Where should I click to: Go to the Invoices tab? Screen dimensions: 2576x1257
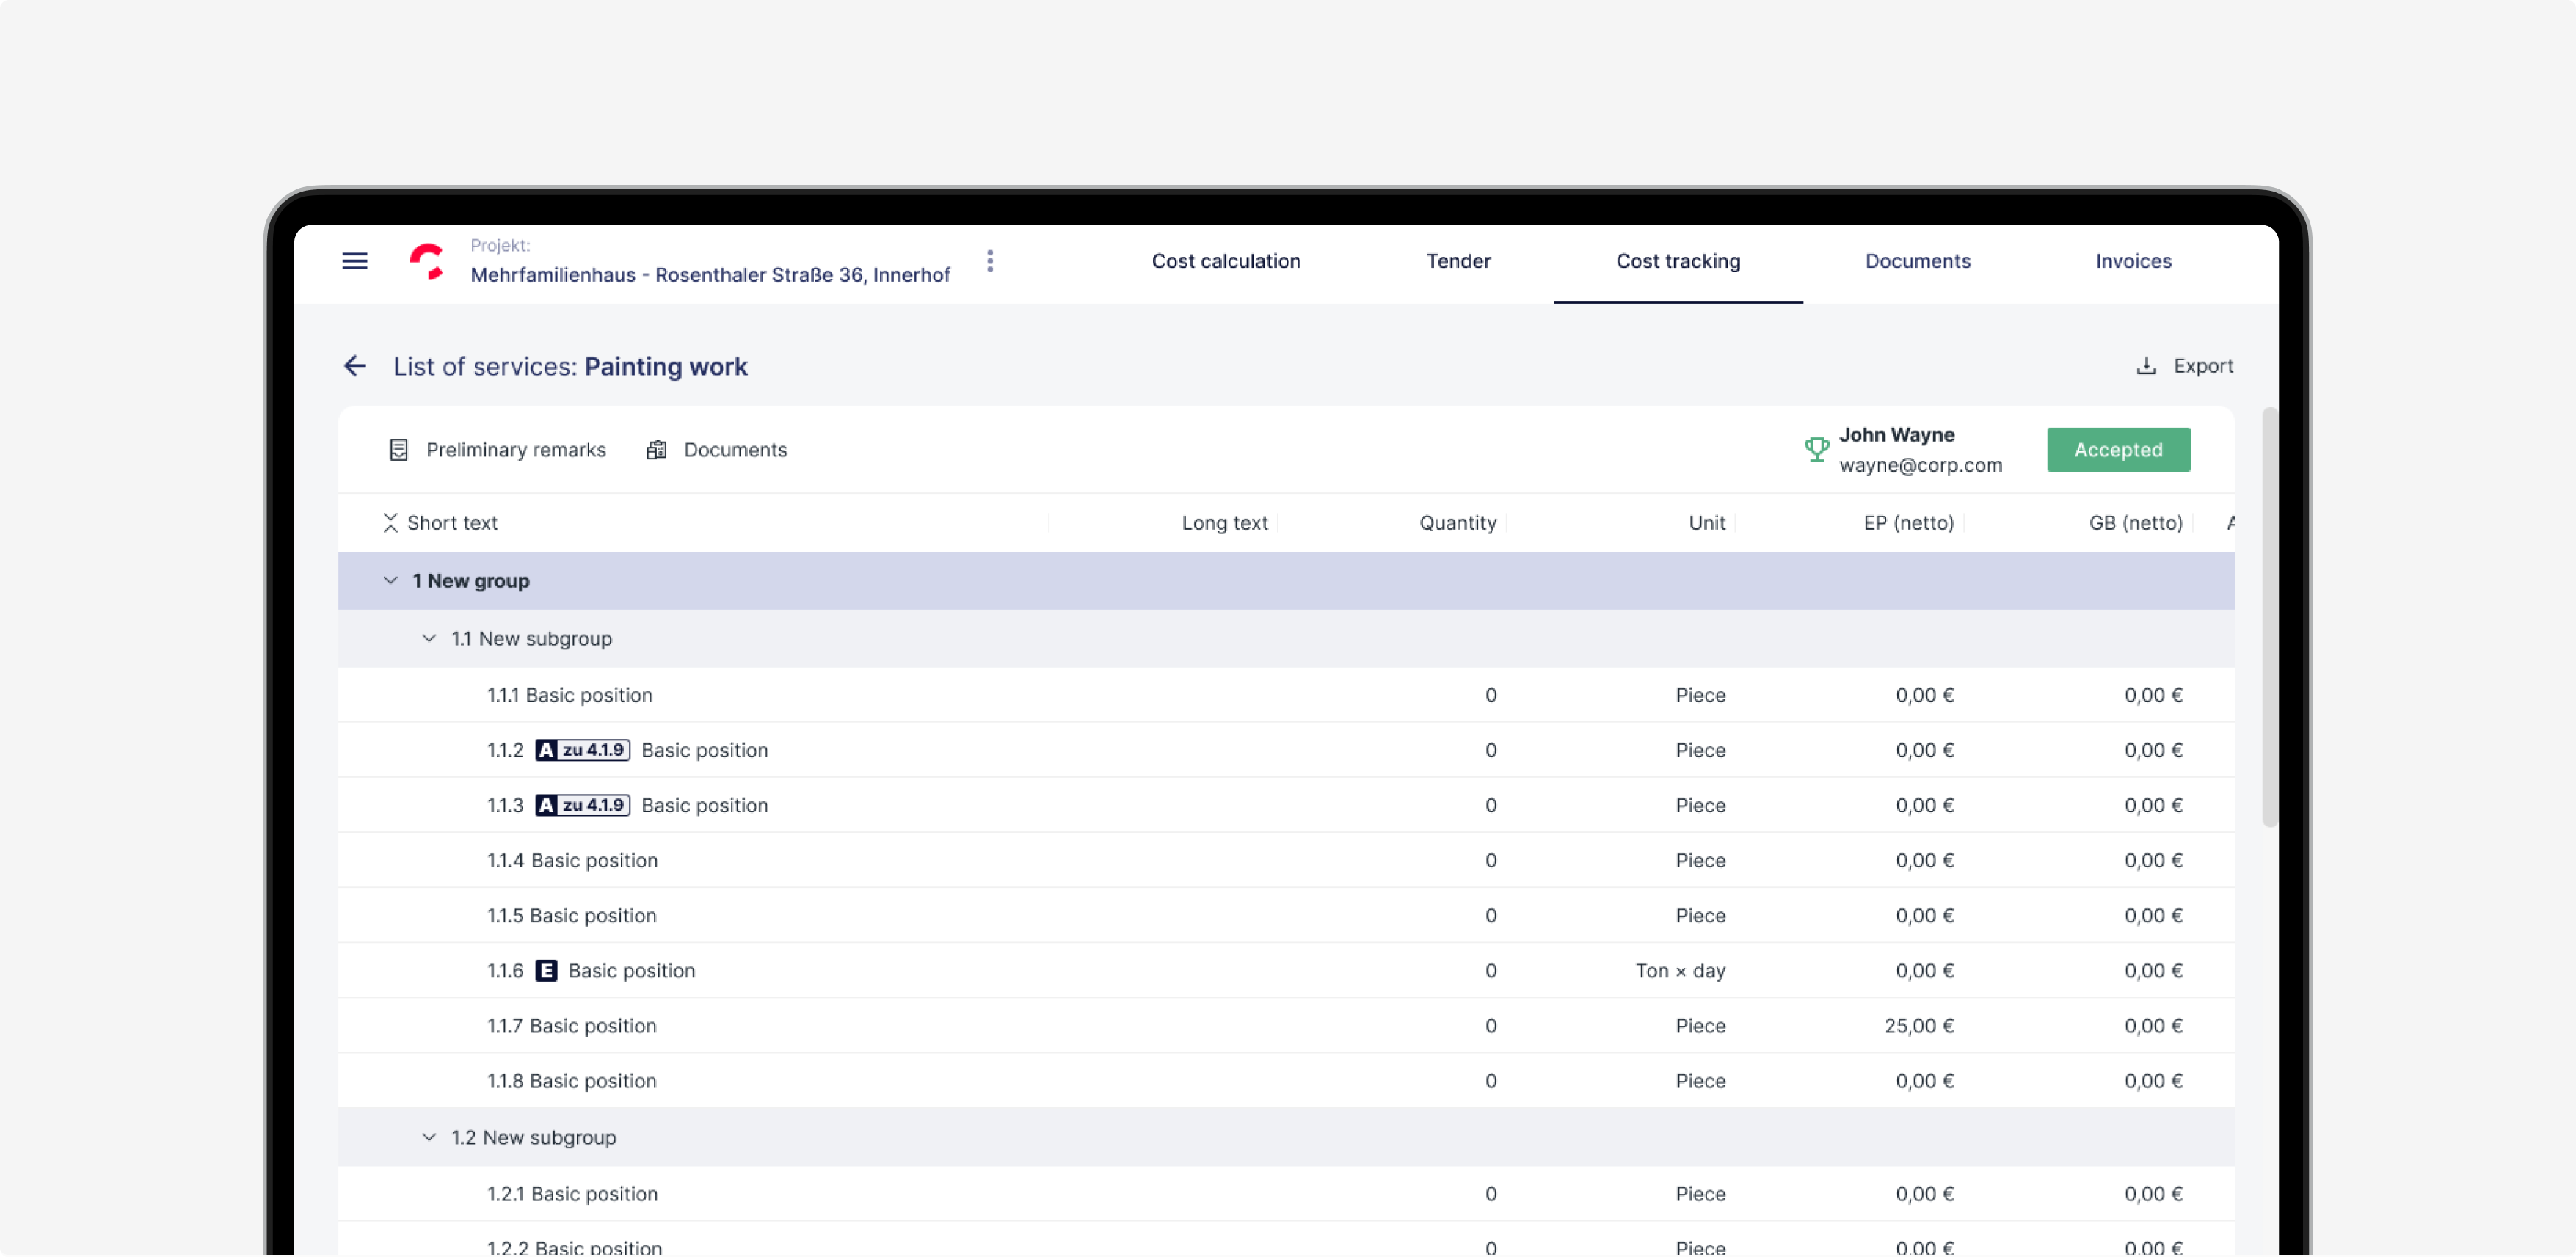[x=2133, y=261]
